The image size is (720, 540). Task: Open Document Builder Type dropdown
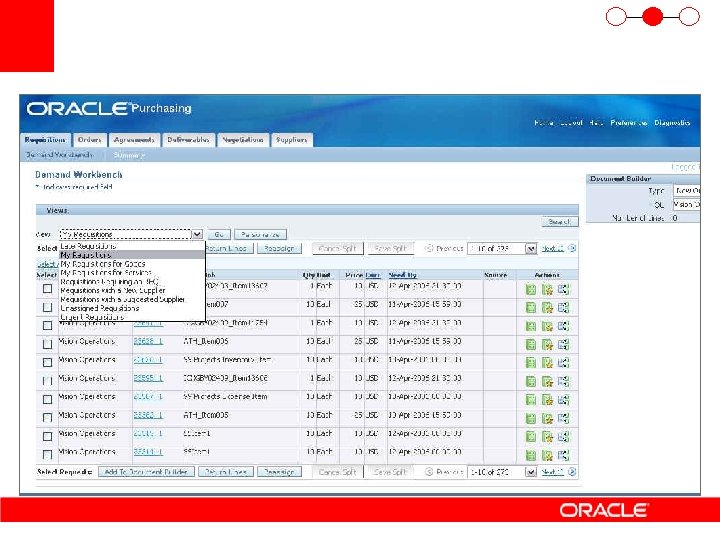(687, 190)
